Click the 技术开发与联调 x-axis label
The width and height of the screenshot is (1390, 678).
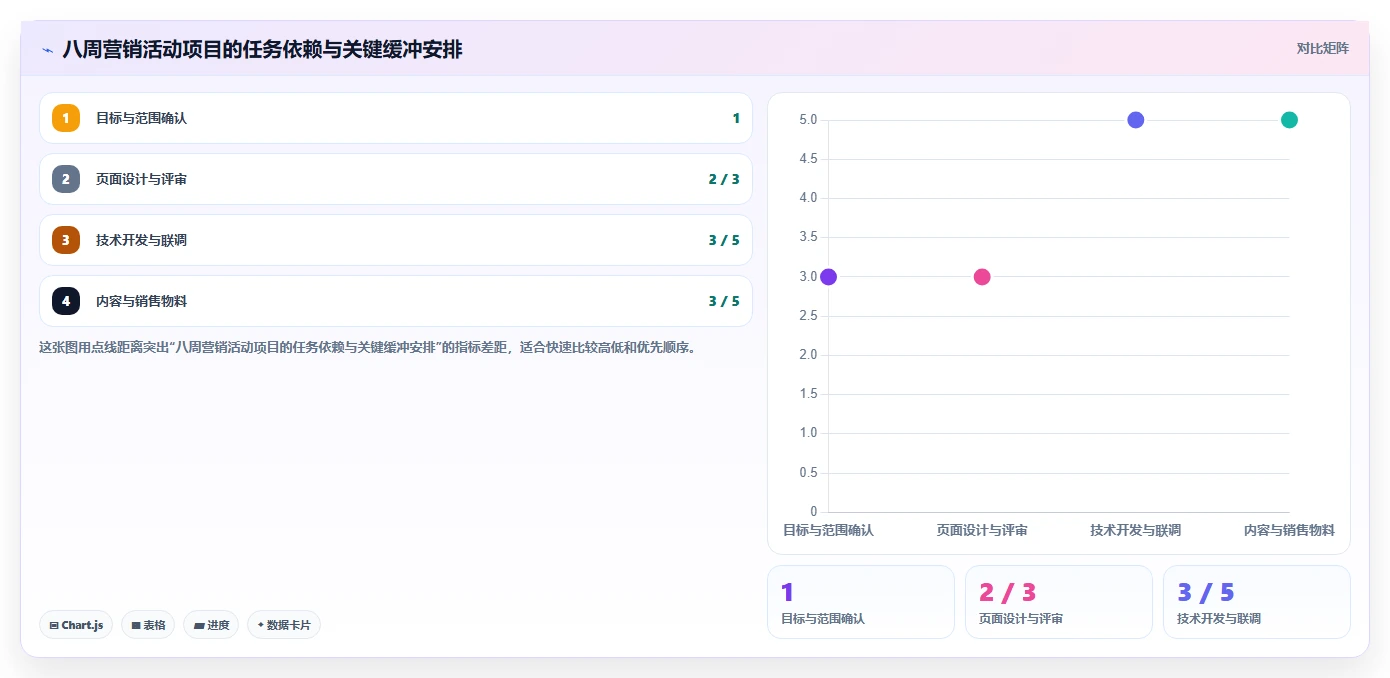(1135, 530)
